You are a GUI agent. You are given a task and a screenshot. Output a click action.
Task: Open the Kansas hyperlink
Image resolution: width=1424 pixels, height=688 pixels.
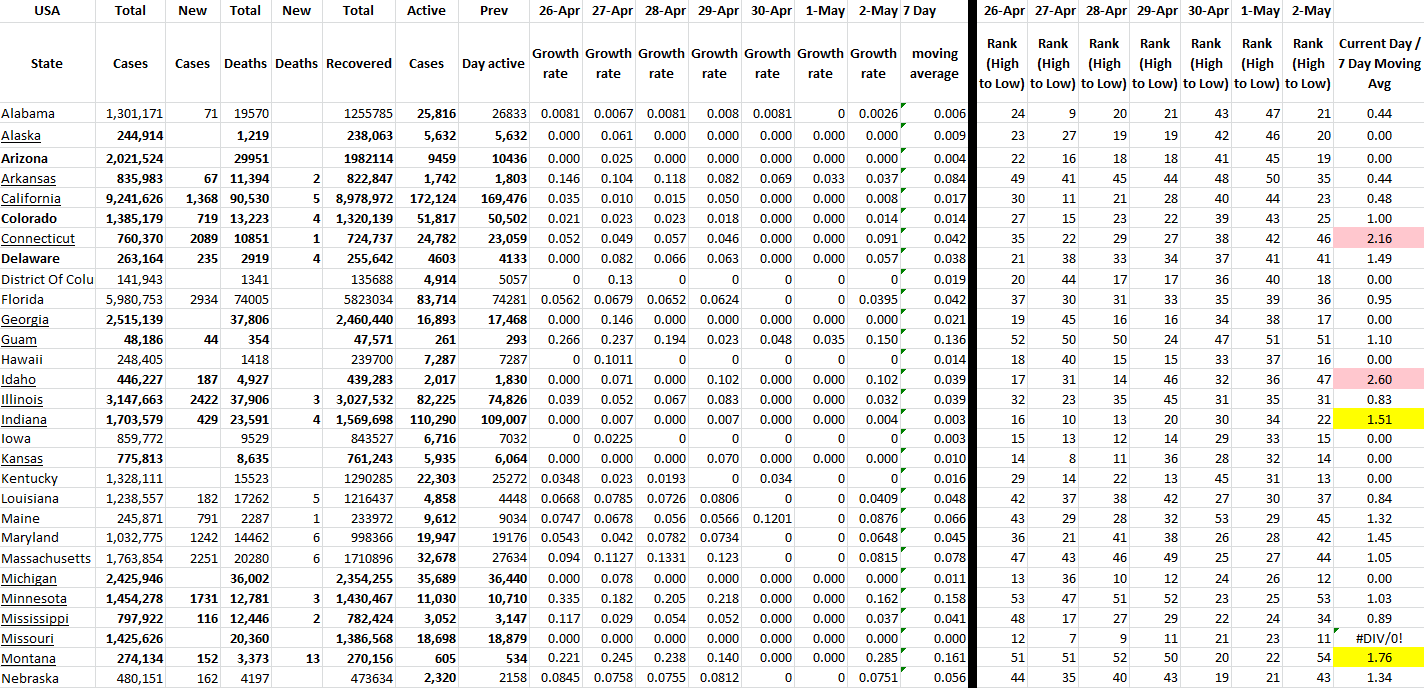click(22, 459)
